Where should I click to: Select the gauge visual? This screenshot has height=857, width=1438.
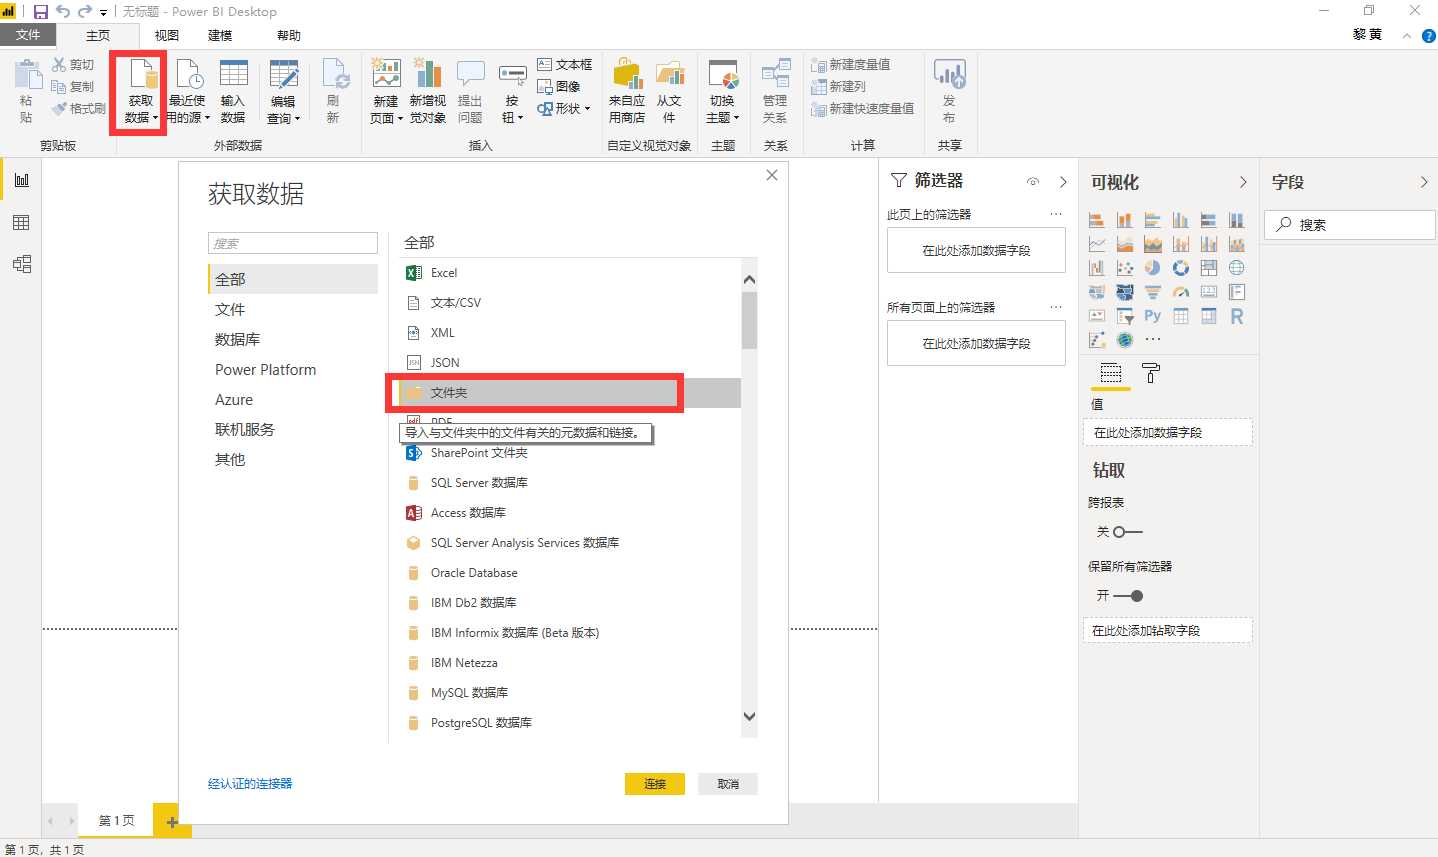click(1181, 292)
